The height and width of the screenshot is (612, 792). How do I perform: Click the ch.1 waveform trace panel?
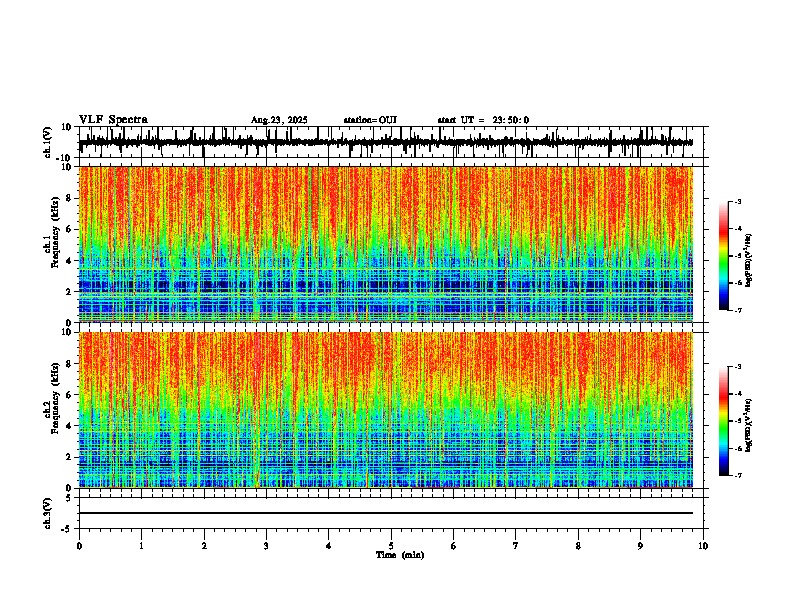pyautogui.click(x=390, y=142)
